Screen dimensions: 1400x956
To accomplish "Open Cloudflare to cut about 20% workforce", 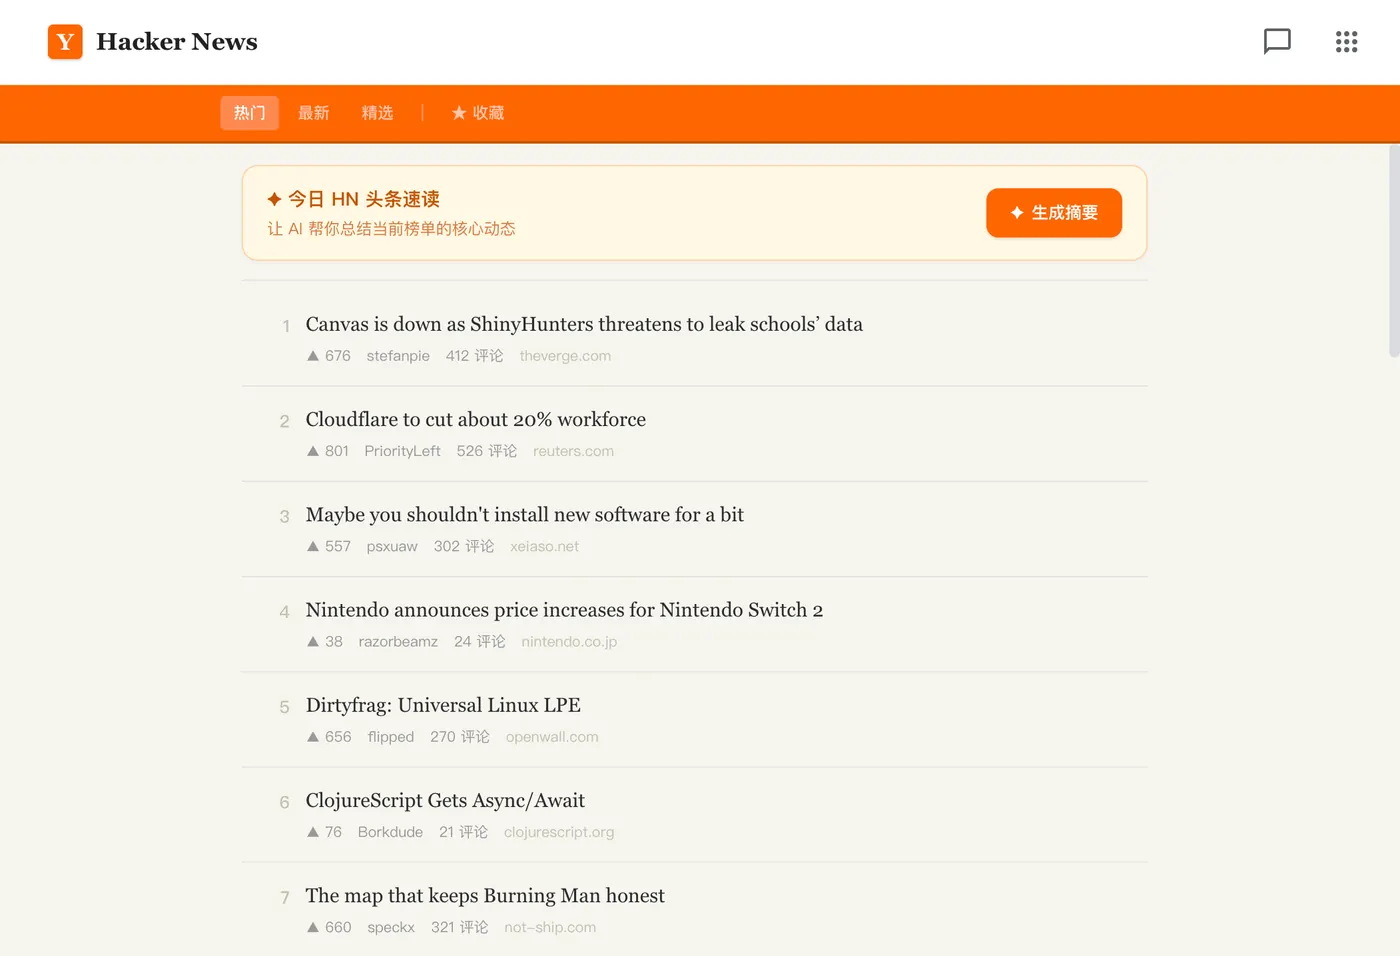I will [x=476, y=419].
